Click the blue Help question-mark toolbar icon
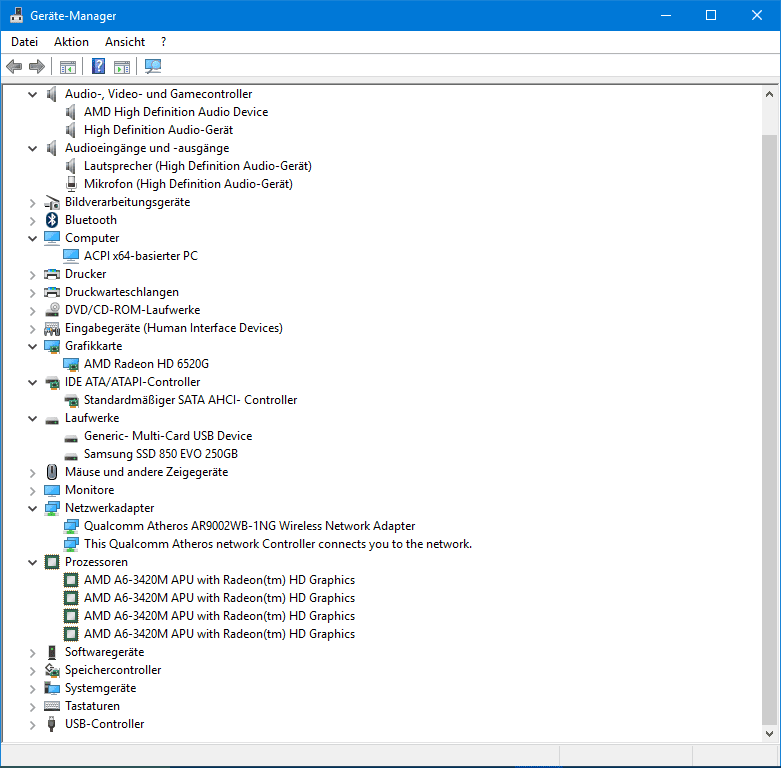 coord(99,66)
